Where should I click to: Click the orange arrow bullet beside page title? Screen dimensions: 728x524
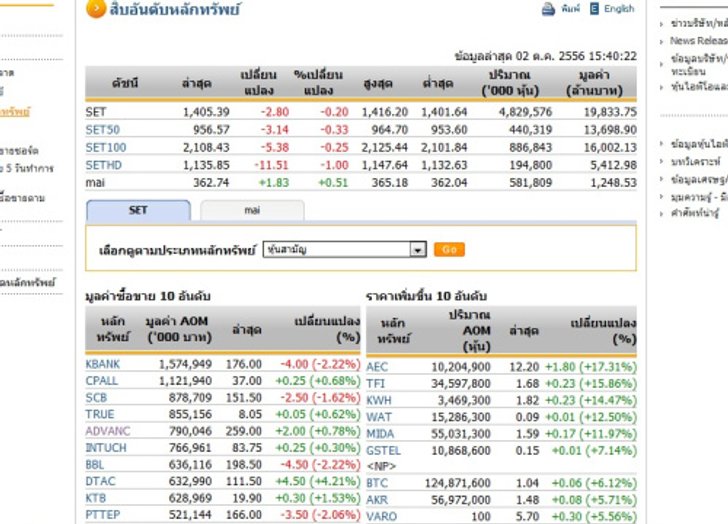pos(96,9)
